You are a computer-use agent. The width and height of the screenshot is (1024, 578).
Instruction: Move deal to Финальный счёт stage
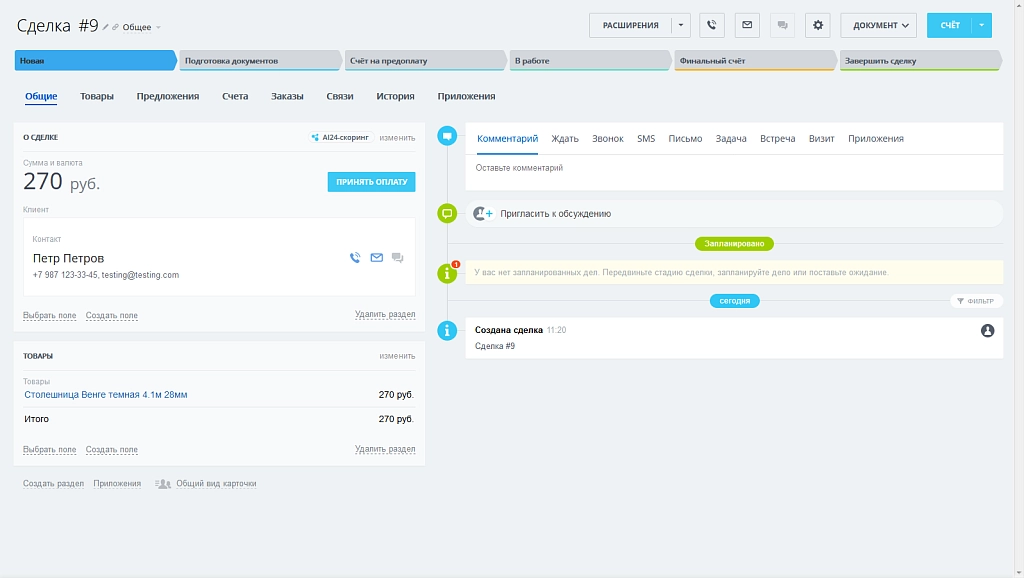point(755,60)
